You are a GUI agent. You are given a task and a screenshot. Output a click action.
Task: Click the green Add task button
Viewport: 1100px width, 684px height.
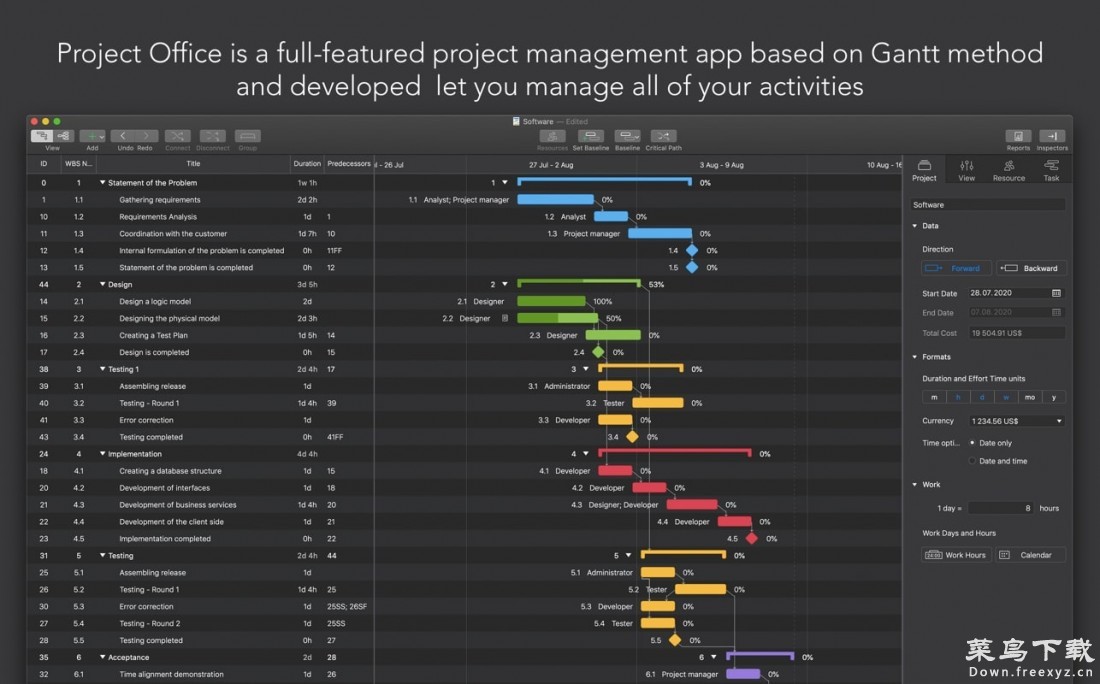[92, 136]
